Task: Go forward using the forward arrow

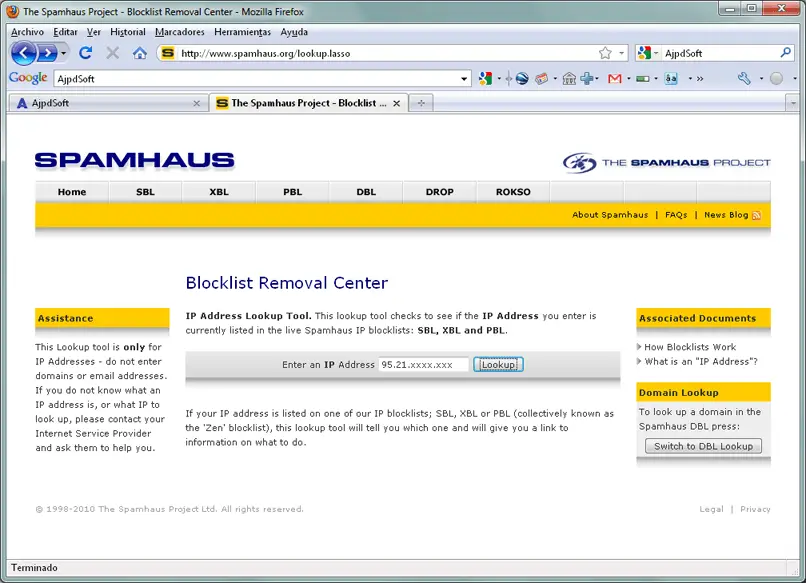Action: click(x=48, y=53)
